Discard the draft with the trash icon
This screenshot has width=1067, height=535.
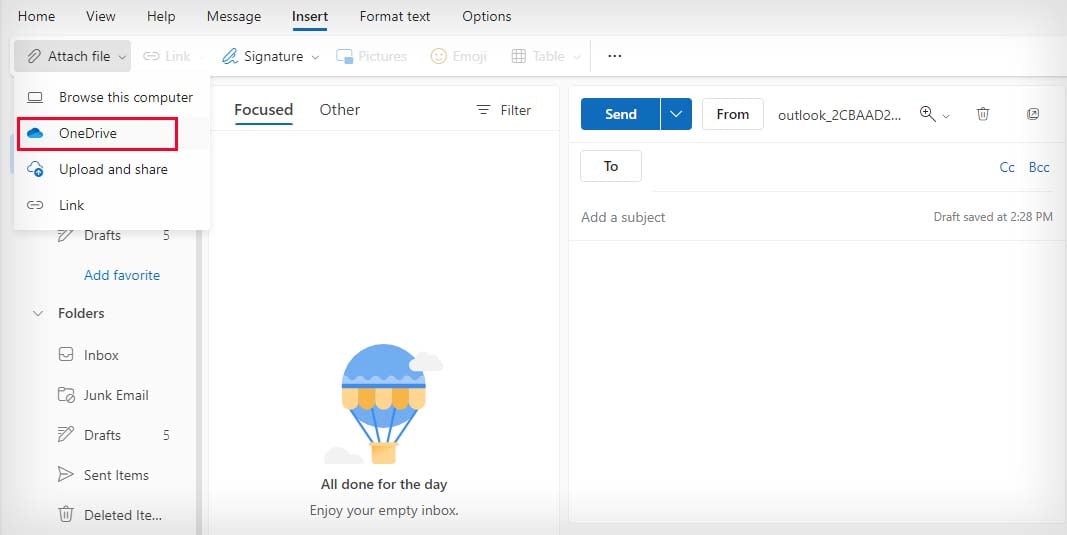coord(983,114)
